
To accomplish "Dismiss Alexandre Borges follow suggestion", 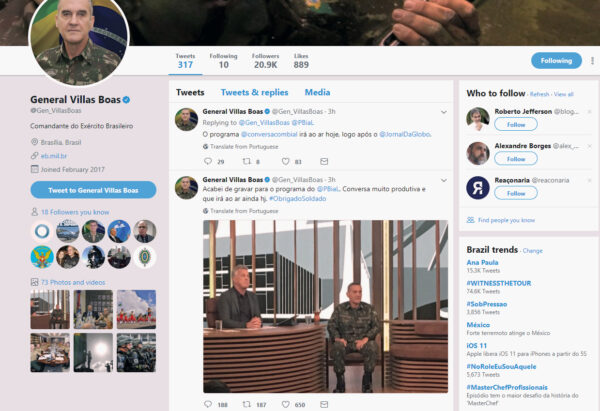I will (589, 146).
